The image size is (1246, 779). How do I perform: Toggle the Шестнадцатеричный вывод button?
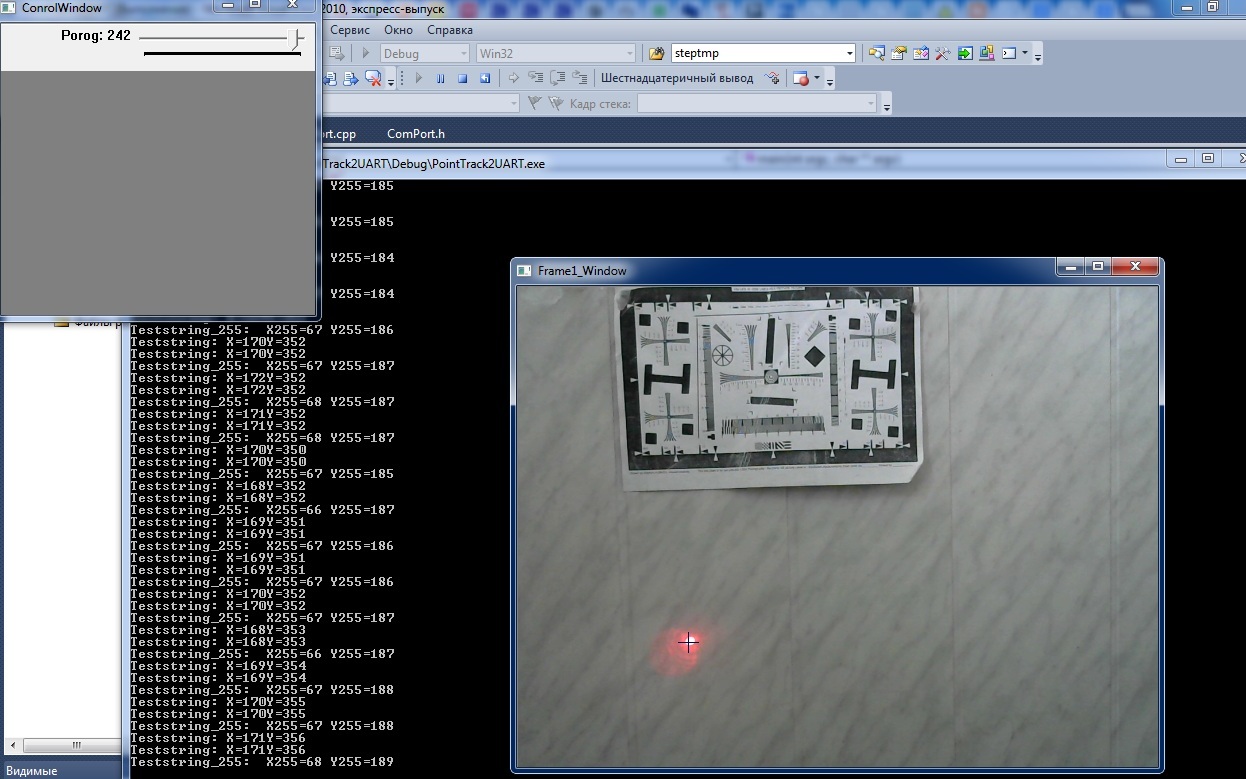[x=677, y=78]
